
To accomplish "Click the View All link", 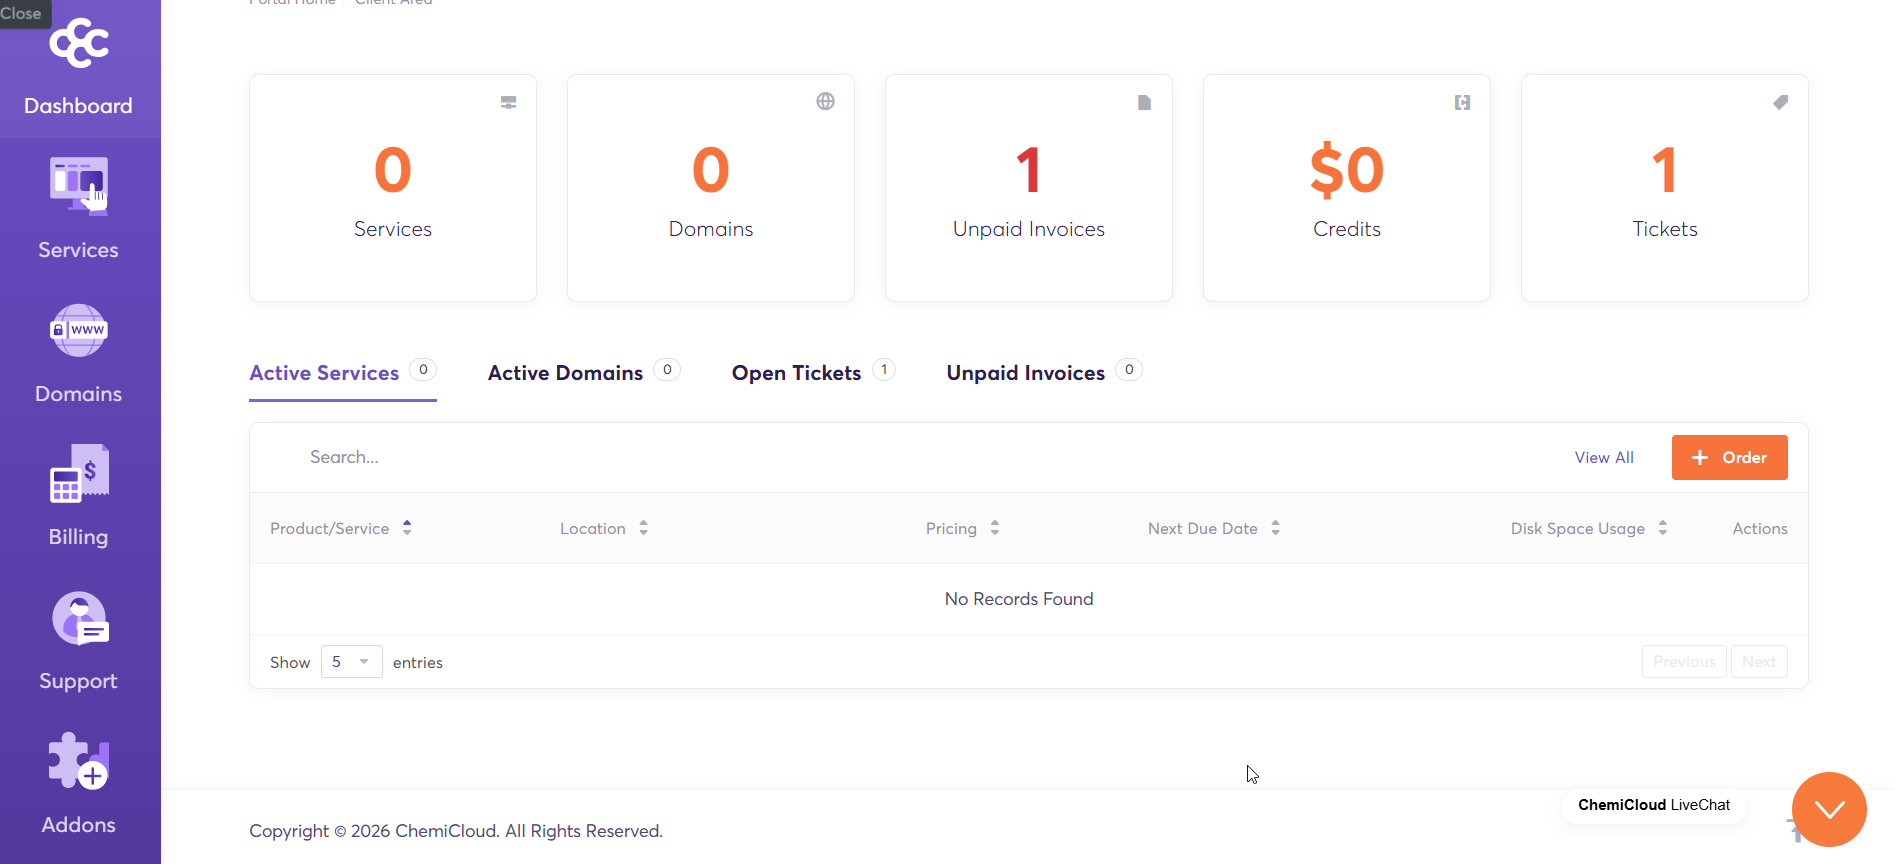I will pos(1604,457).
